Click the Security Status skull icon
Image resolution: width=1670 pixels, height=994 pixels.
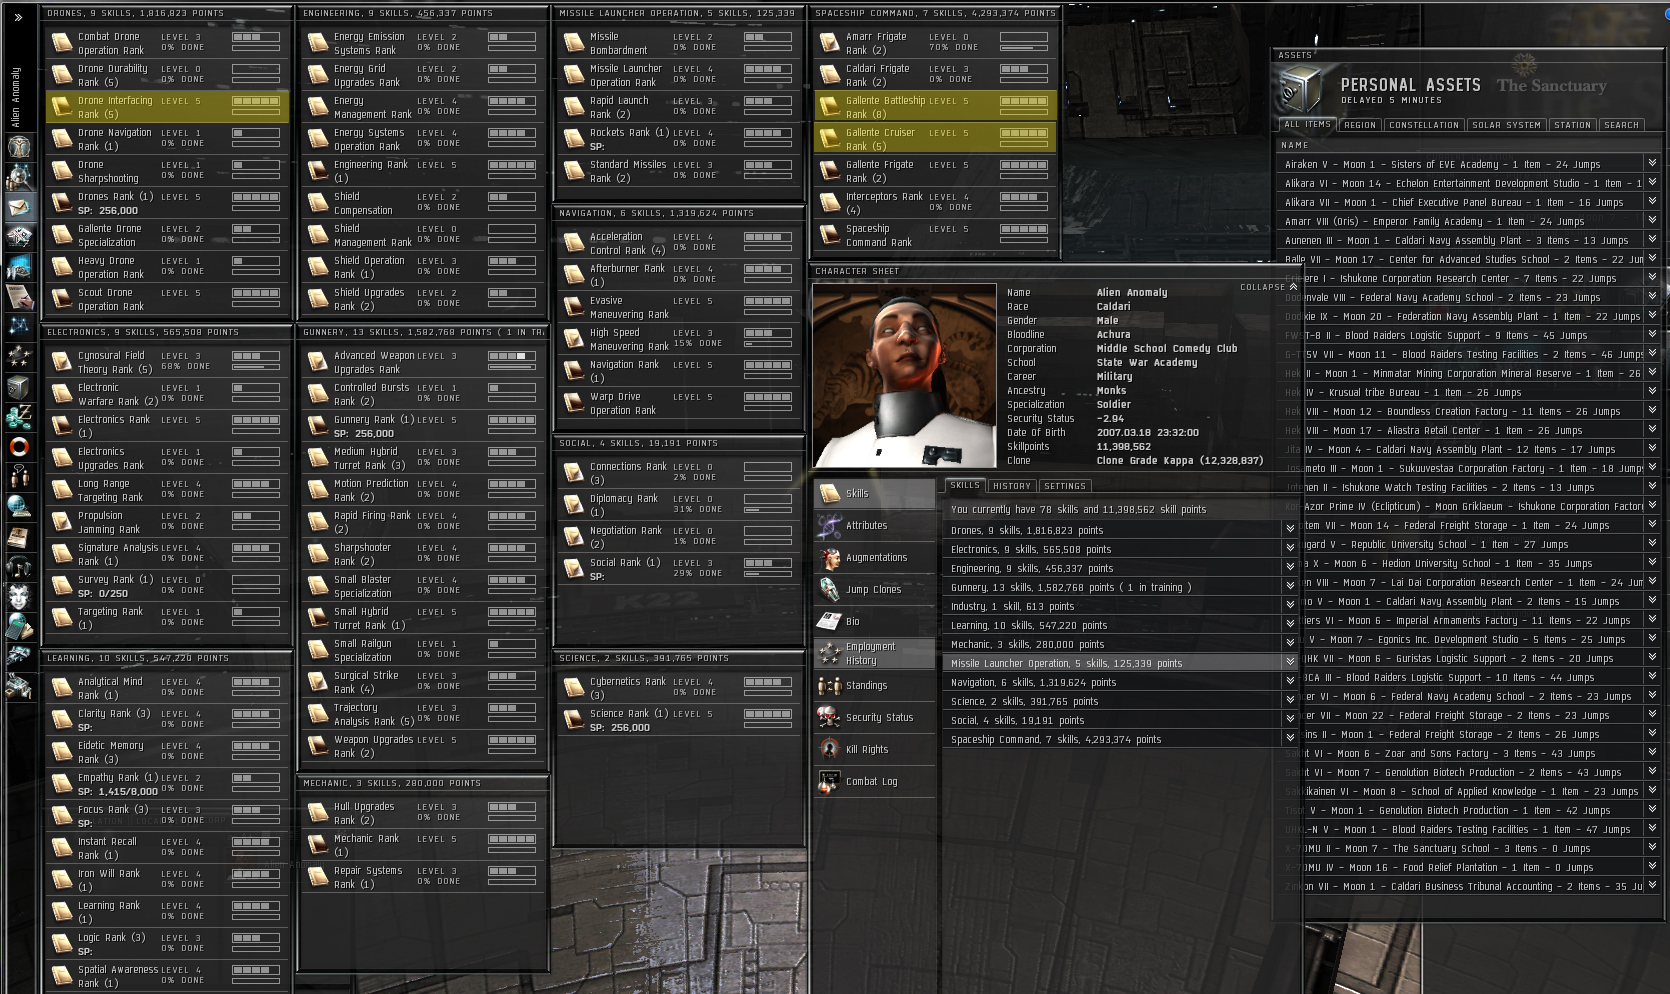[x=829, y=717]
